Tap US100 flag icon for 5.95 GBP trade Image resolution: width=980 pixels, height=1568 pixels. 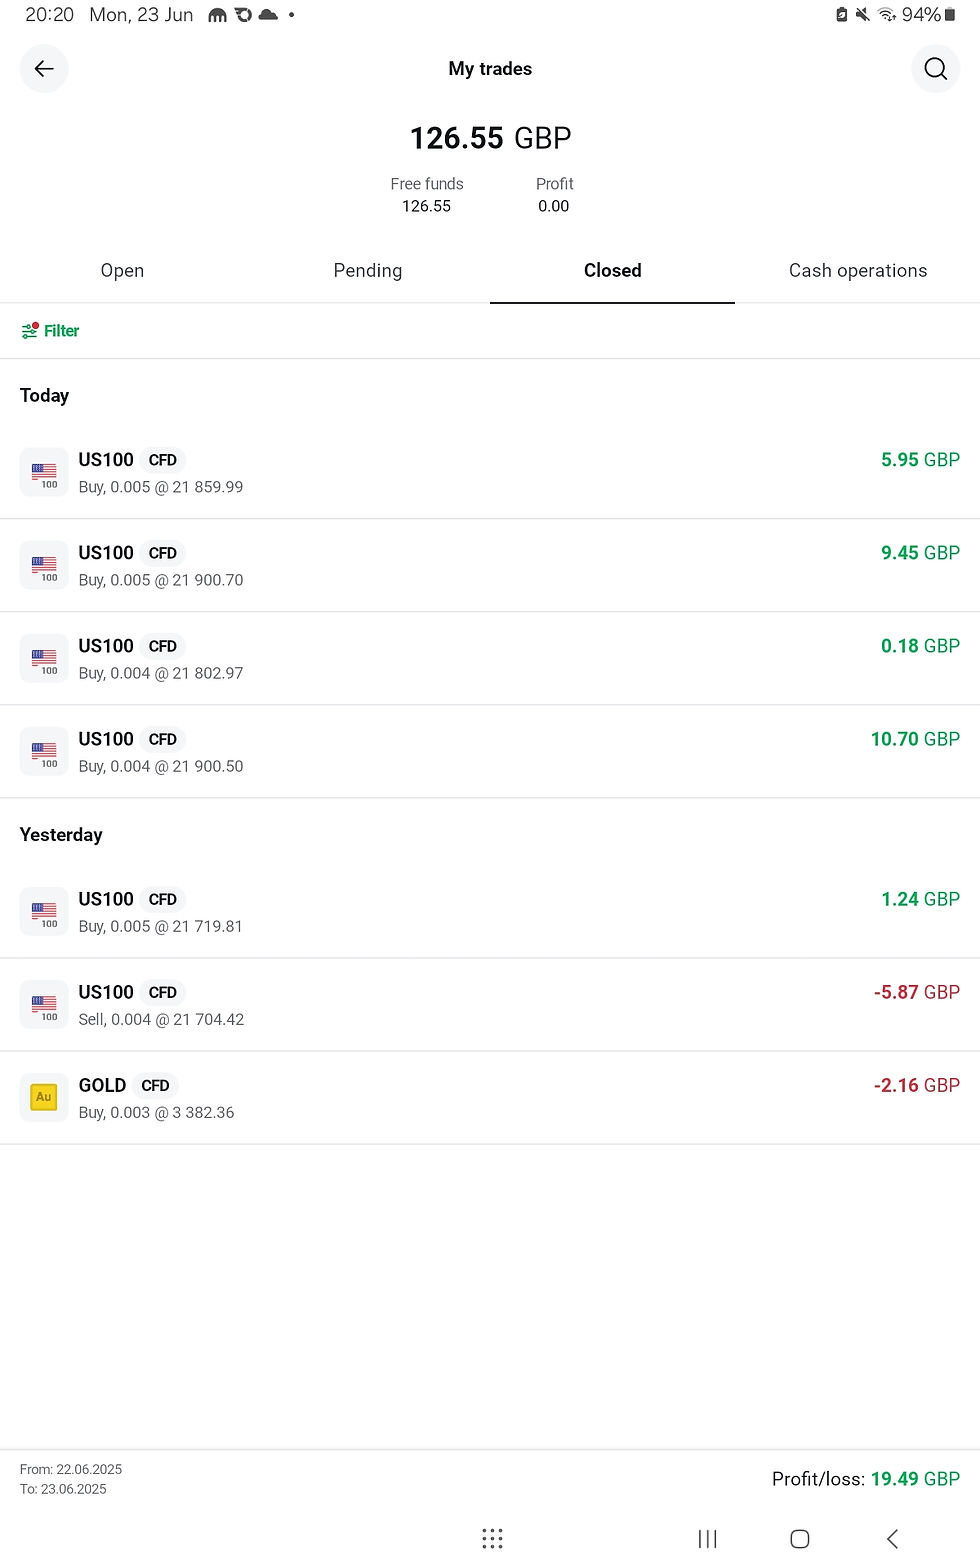tap(44, 472)
